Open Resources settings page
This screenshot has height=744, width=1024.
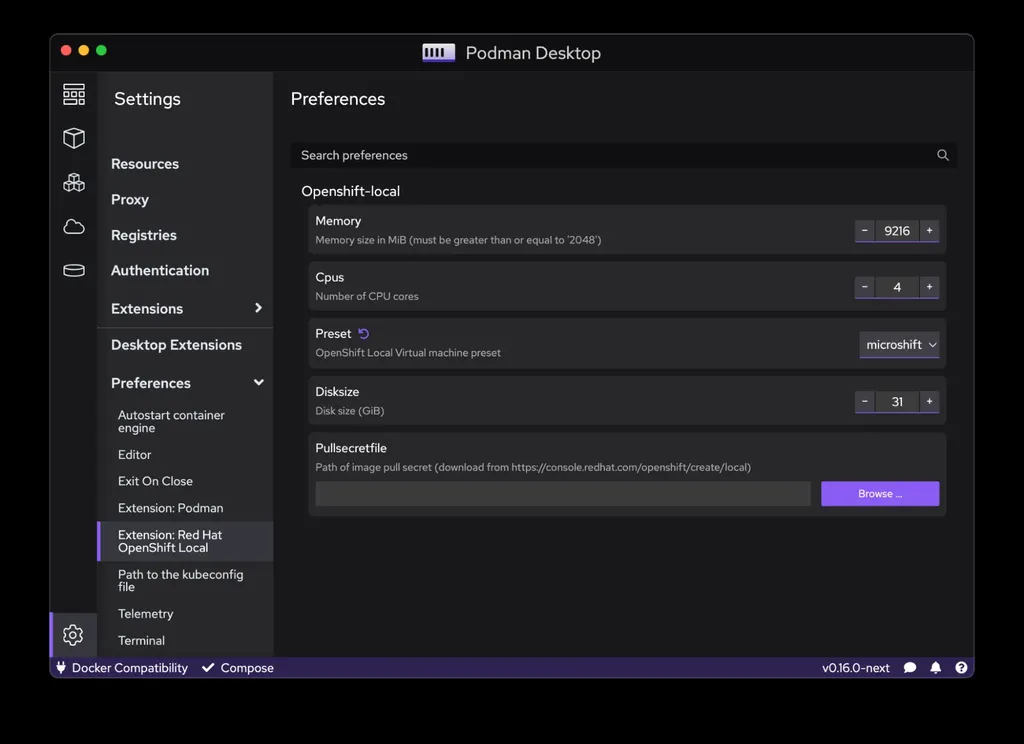(145, 164)
